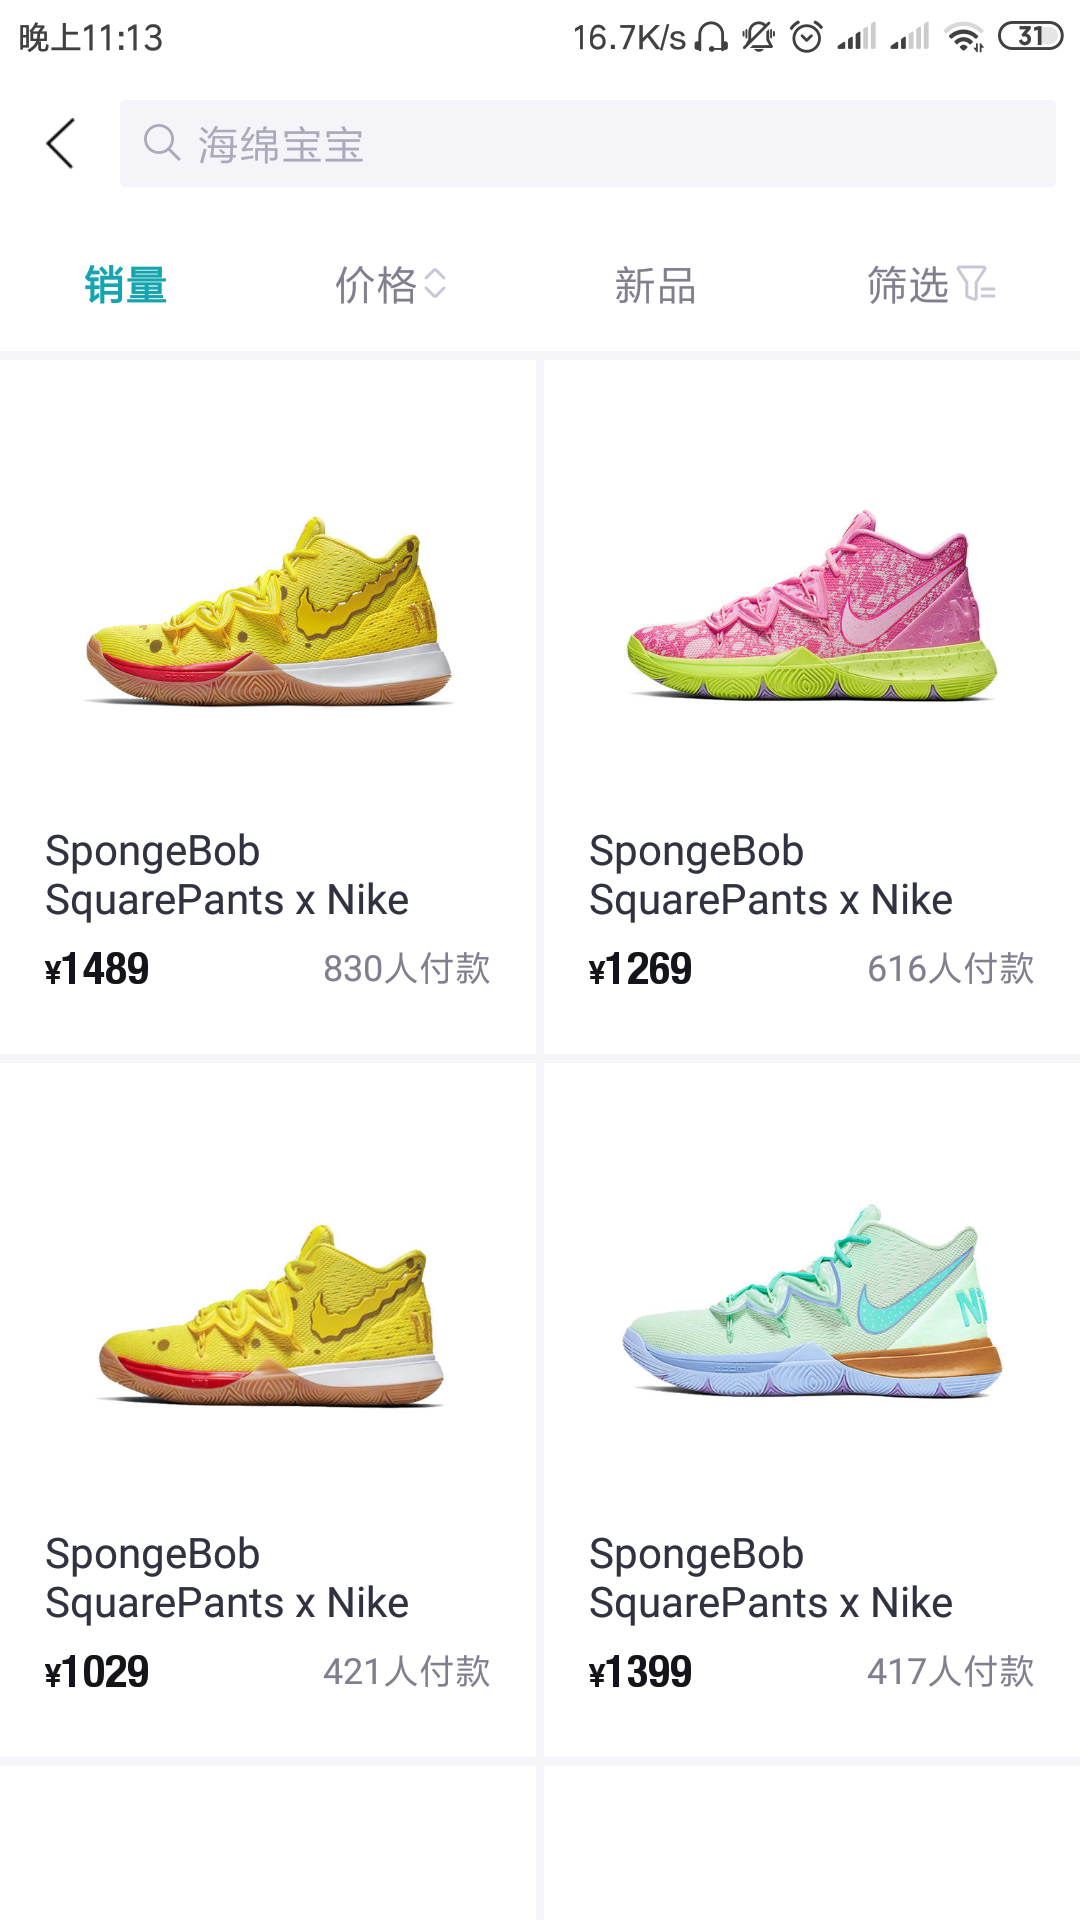Select the 销量 sales tab
Screen dimensions: 1080x1920
coord(125,285)
